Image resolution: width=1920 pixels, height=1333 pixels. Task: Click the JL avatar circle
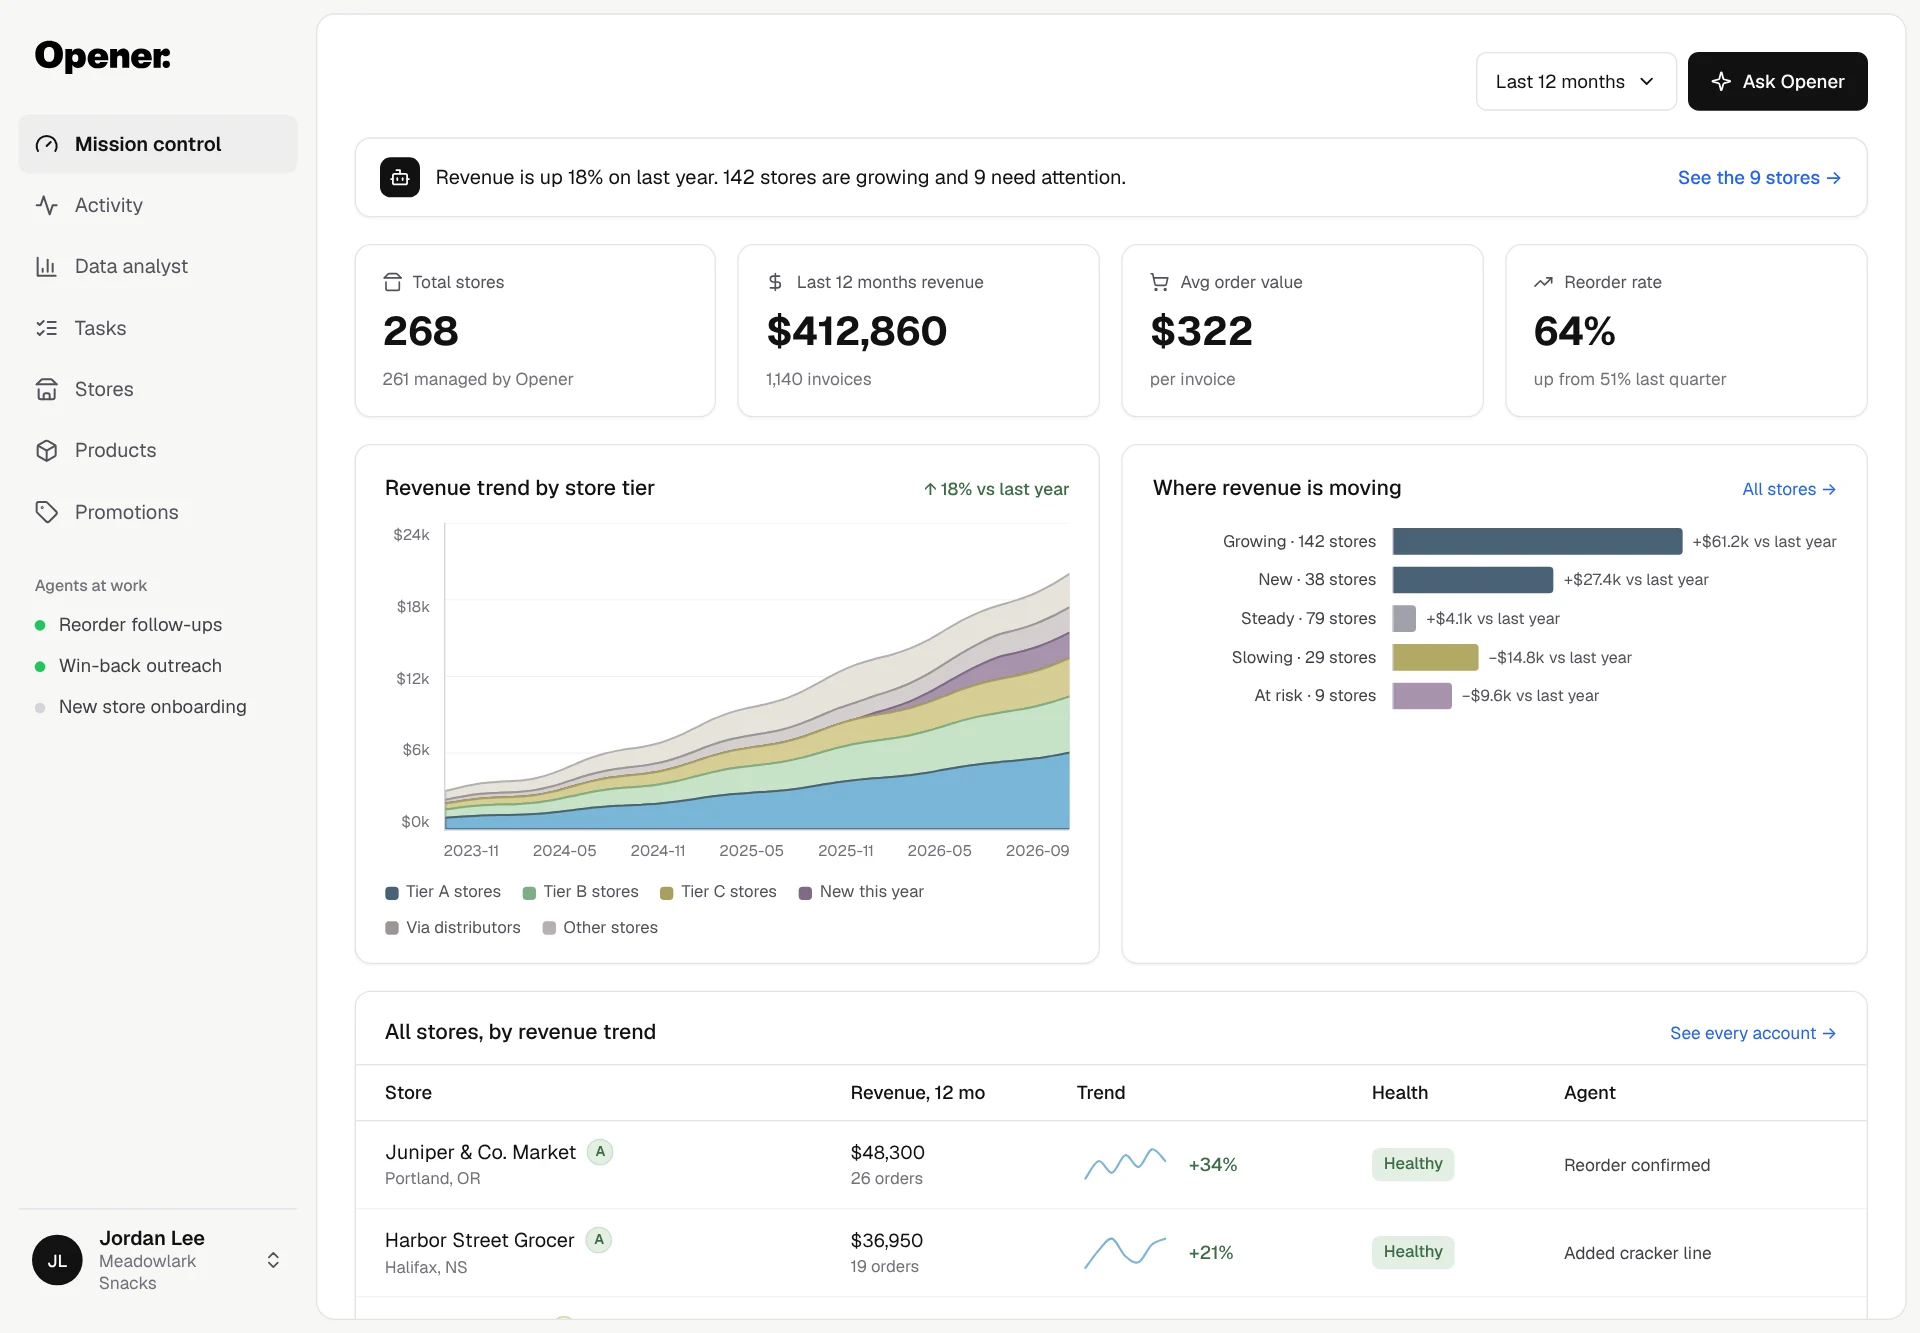click(58, 1260)
